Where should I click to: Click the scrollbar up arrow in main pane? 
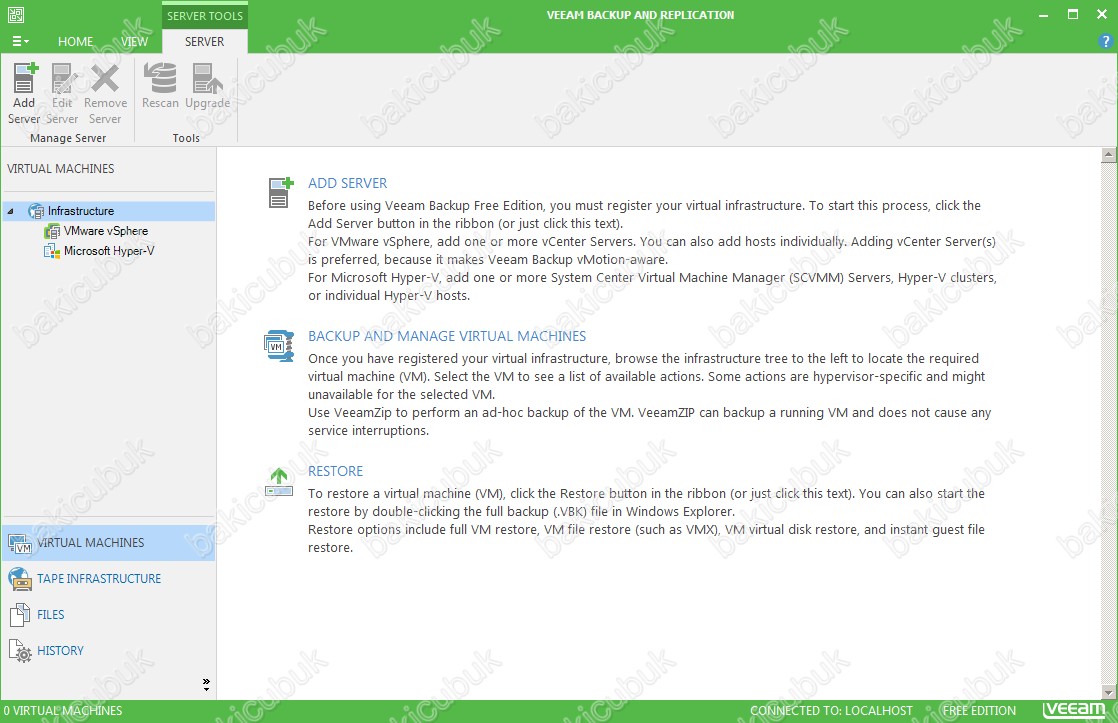pyautogui.click(x=1108, y=154)
